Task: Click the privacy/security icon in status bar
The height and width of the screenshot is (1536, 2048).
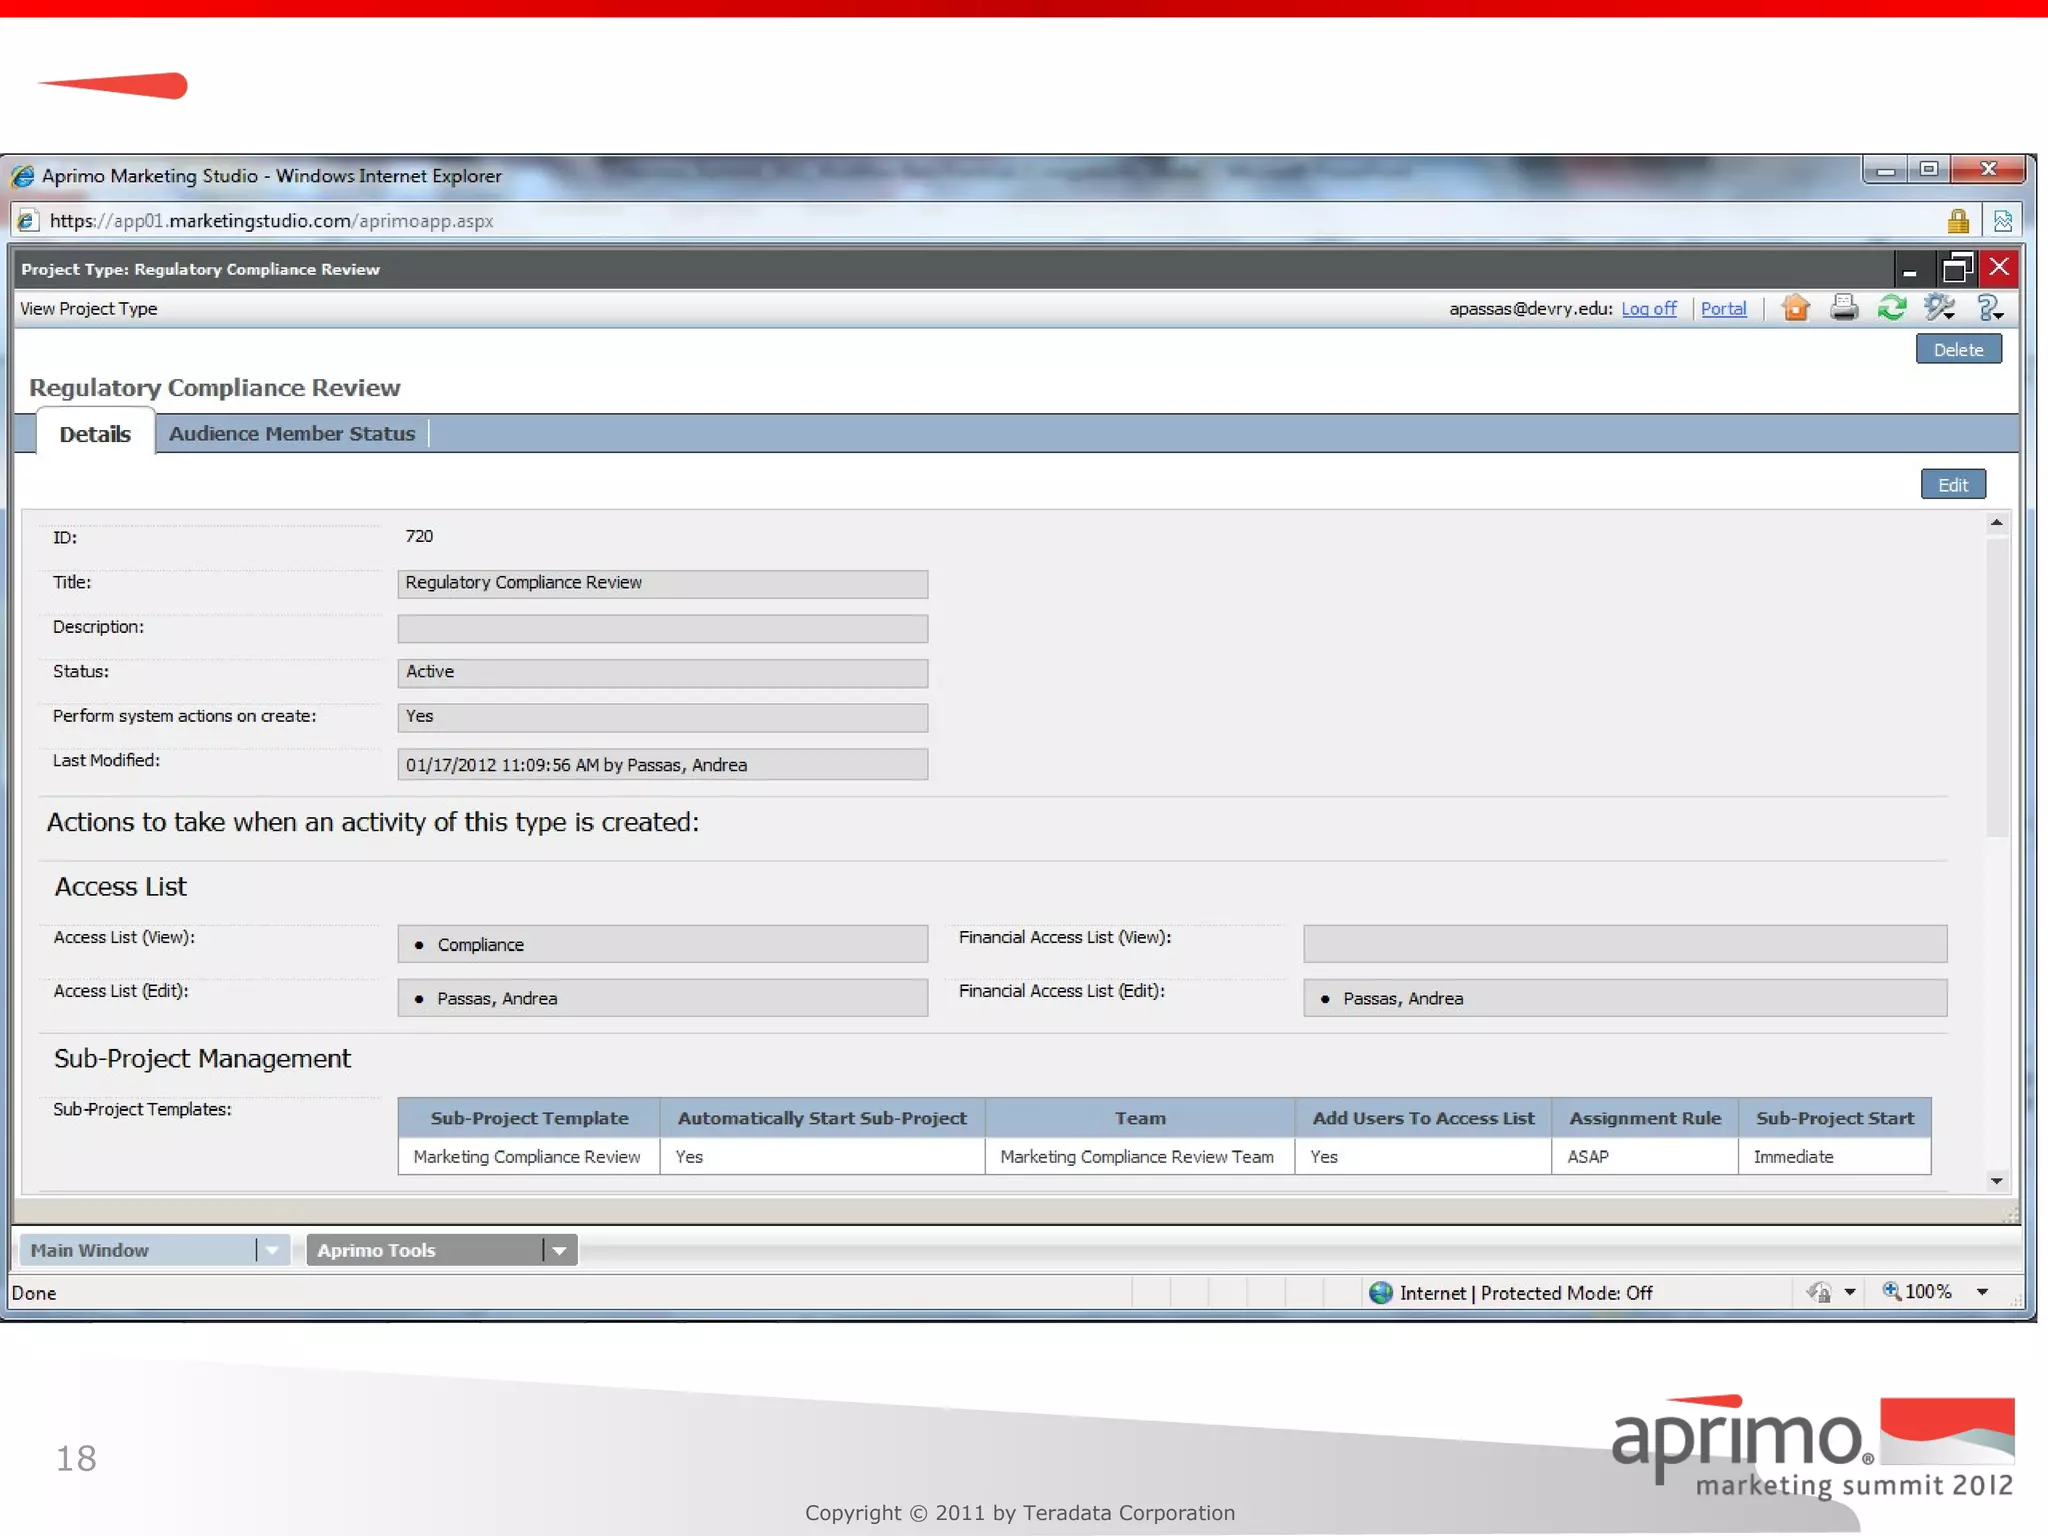Action: [1819, 1292]
